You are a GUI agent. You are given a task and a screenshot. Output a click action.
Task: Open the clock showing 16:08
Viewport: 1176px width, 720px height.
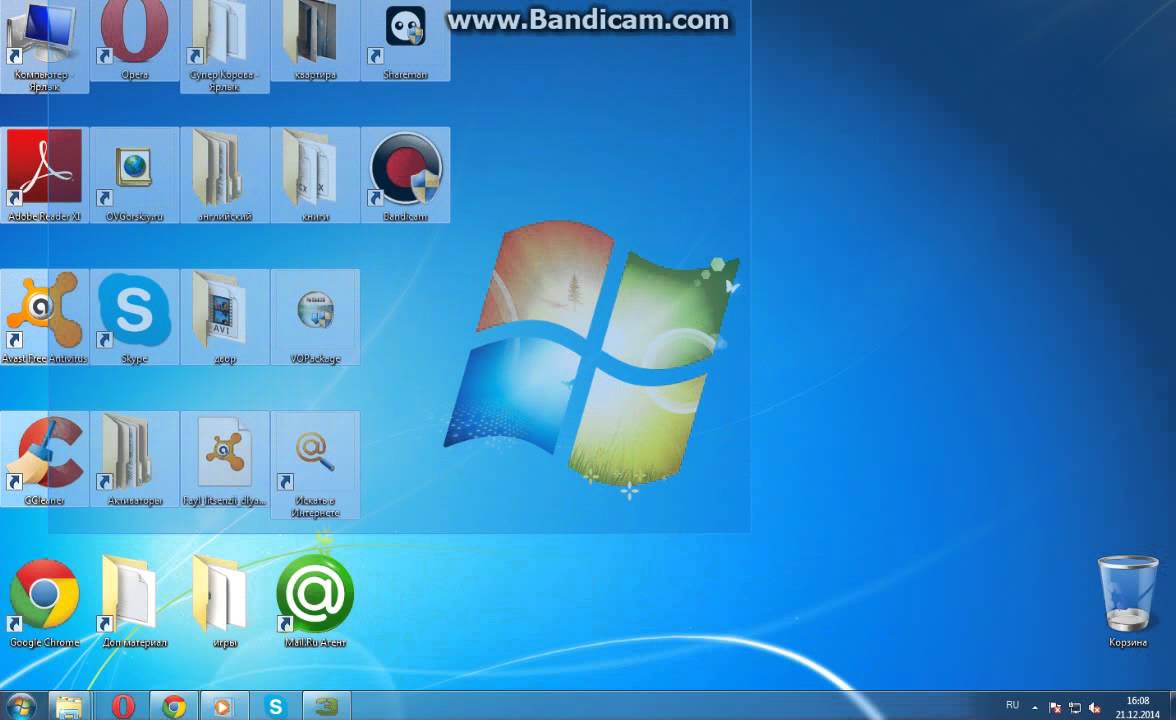coord(1137,706)
